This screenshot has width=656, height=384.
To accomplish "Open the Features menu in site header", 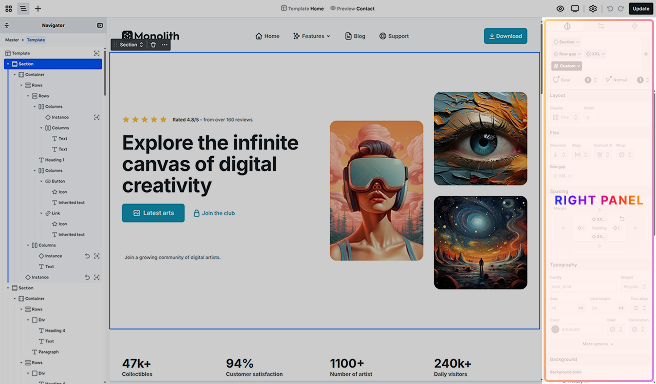I will [312, 36].
